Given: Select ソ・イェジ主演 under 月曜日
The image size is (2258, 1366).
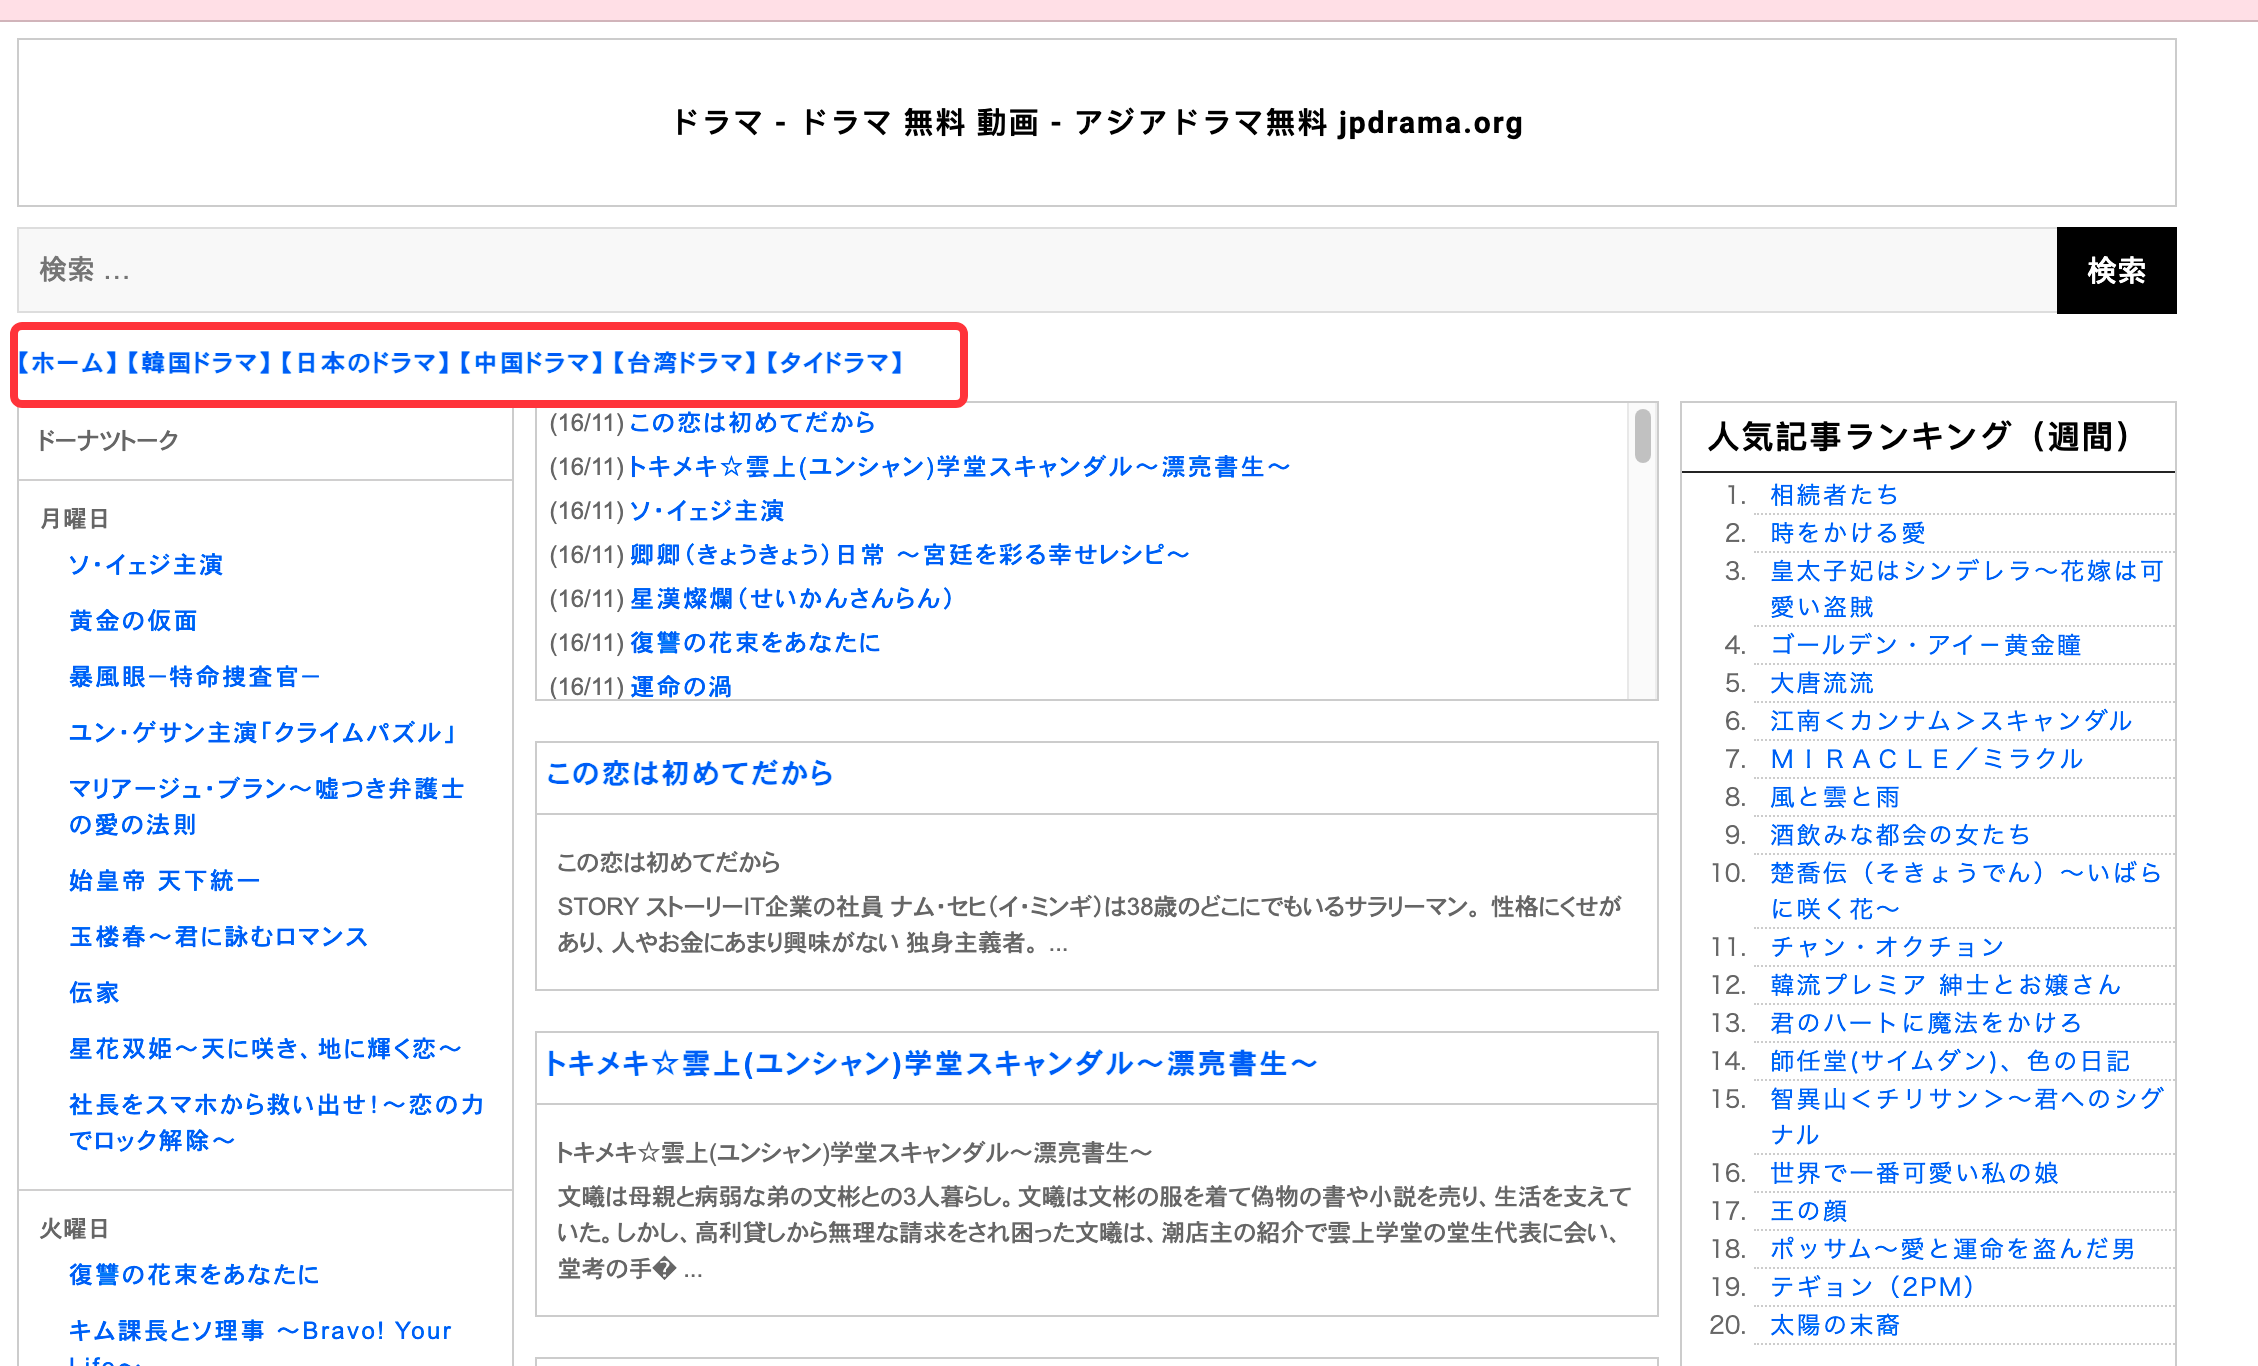Looking at the screenshot, I should click(x=146, y=565).
